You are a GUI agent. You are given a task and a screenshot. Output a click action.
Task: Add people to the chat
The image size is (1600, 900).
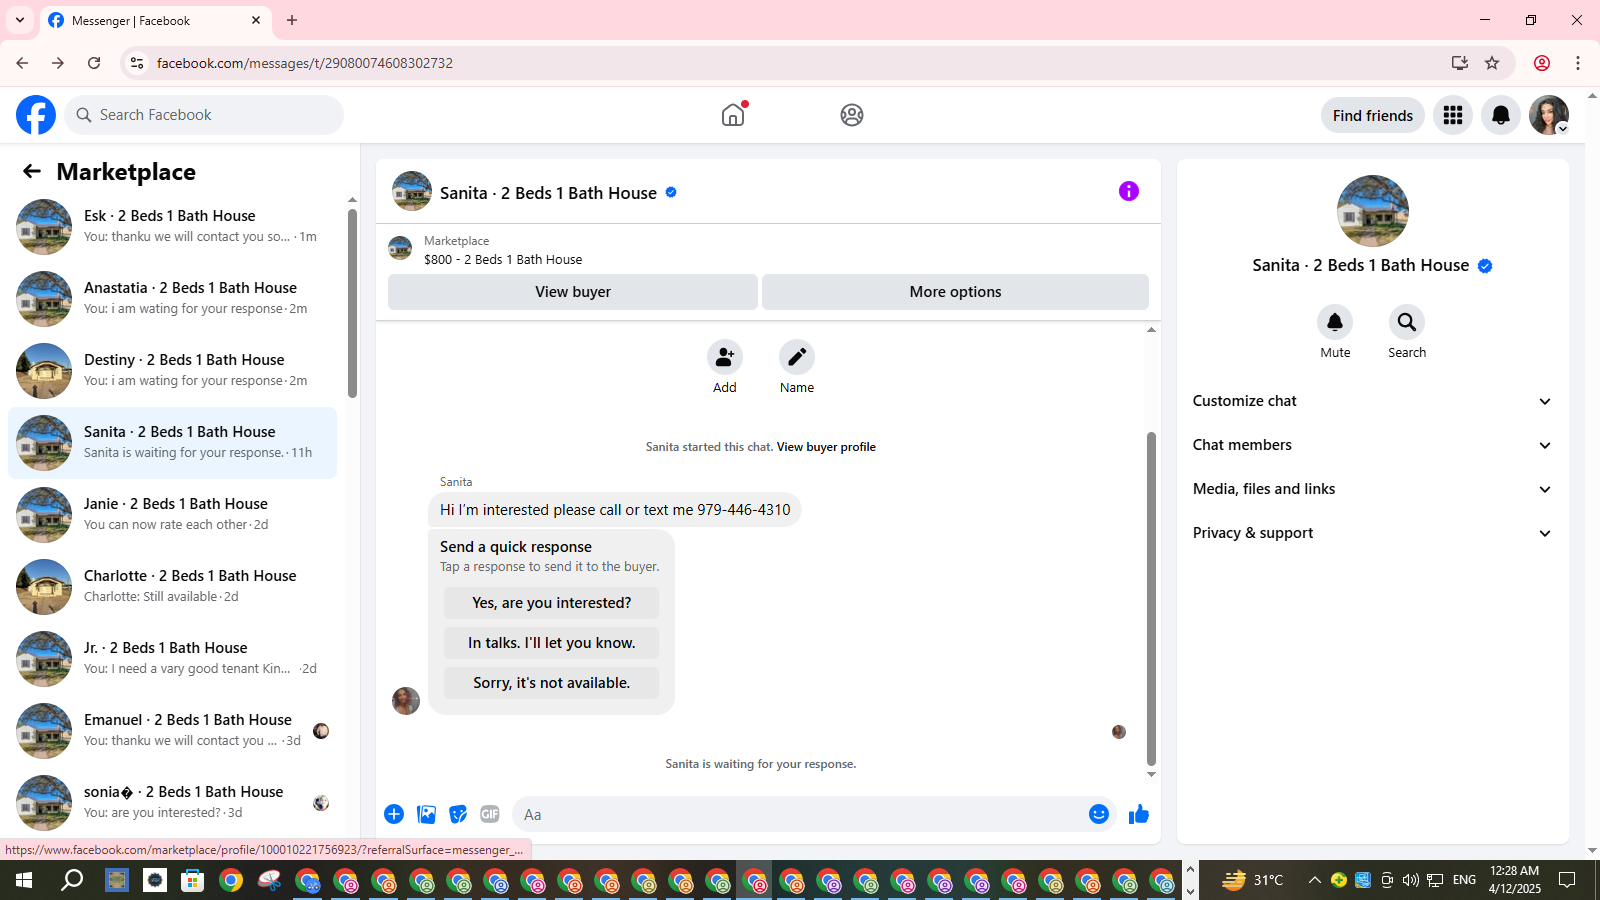coord(725,357)
